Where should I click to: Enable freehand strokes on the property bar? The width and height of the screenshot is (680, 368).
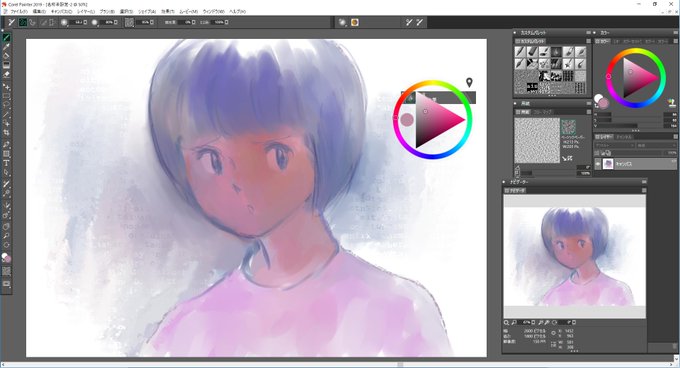[x=23, y=22]
